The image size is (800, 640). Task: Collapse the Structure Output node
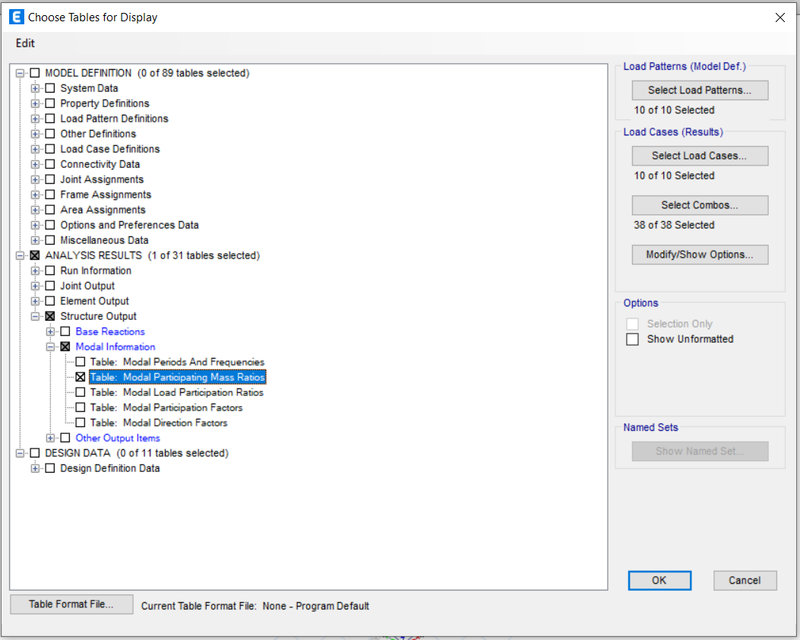tap(35, 316)
